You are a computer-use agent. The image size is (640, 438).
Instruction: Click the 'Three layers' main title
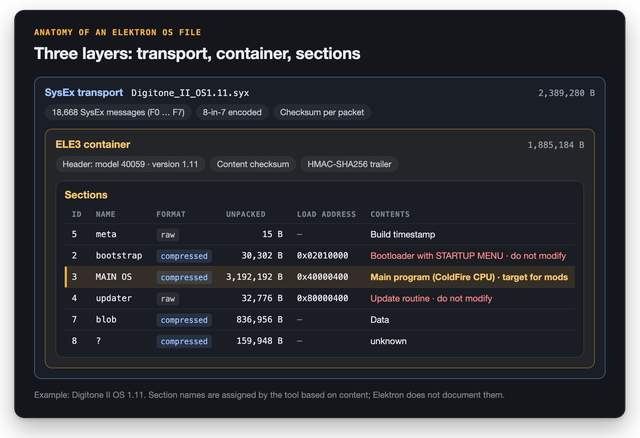197,53
